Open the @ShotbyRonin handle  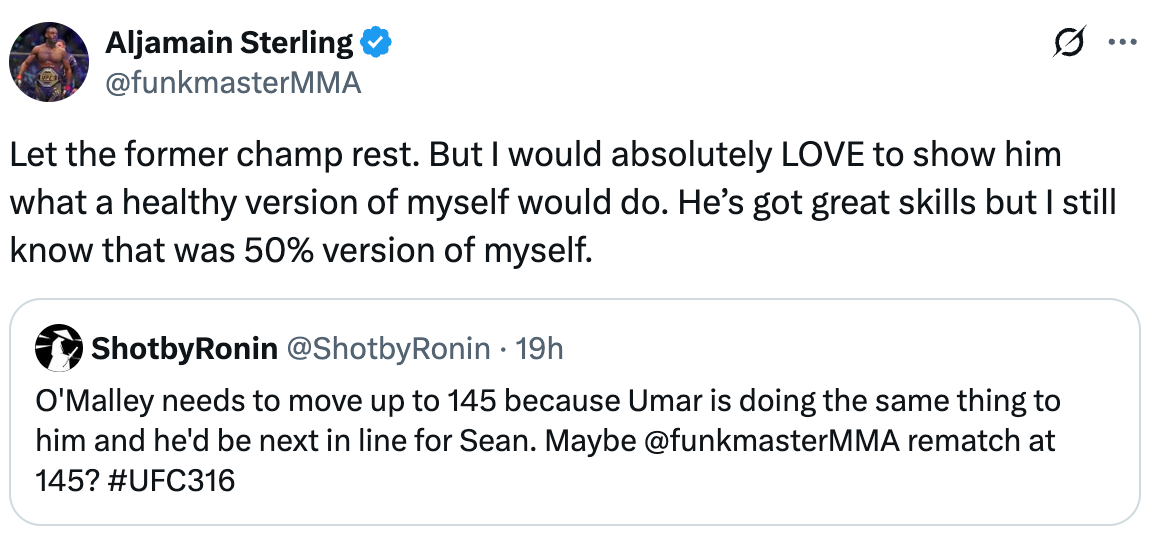tap(388, 348)
